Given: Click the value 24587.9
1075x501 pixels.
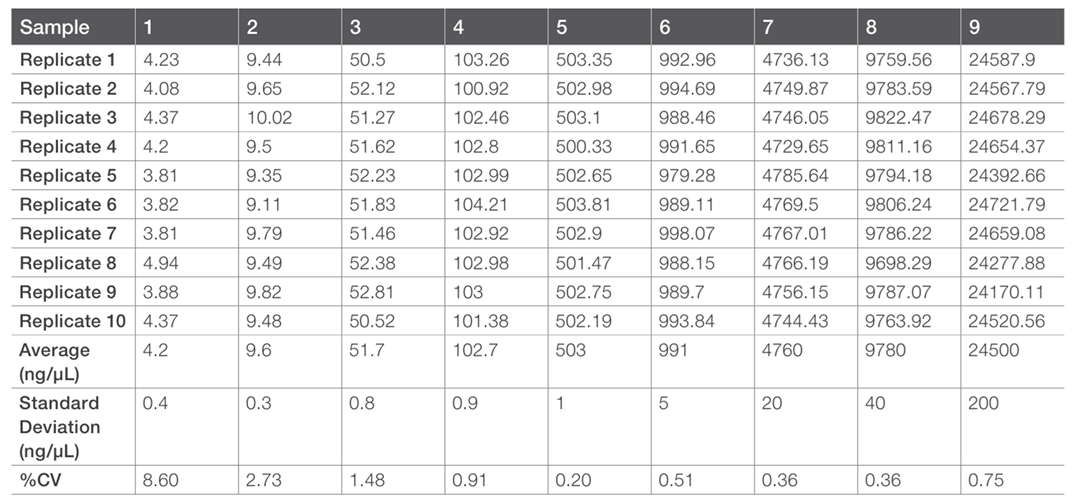Looking at the screenshot, I should (x=996, y=60).
